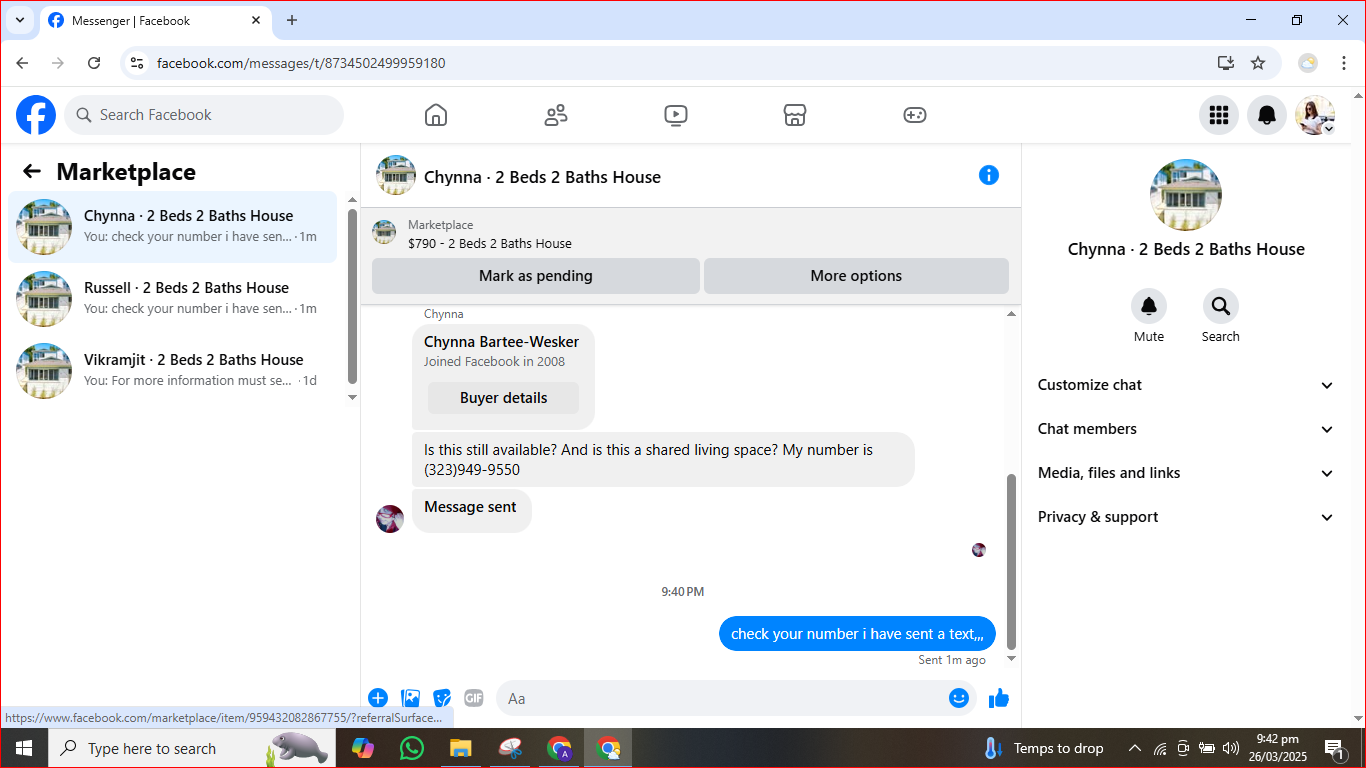
Task: Open the Chrome tab search dropdown
Action: pyautogui.click(x=19, y=20)
